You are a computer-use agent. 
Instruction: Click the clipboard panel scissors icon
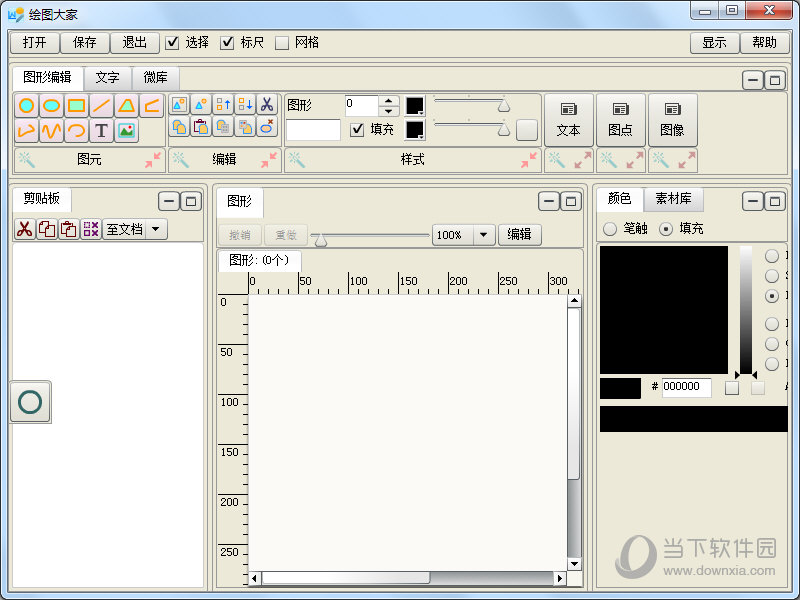tap(25, 229)
